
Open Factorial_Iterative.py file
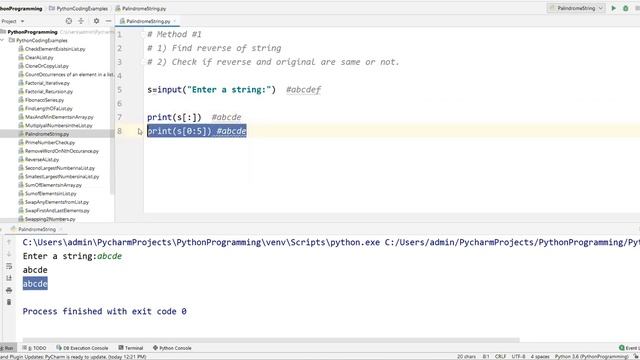tap(47, 83)
